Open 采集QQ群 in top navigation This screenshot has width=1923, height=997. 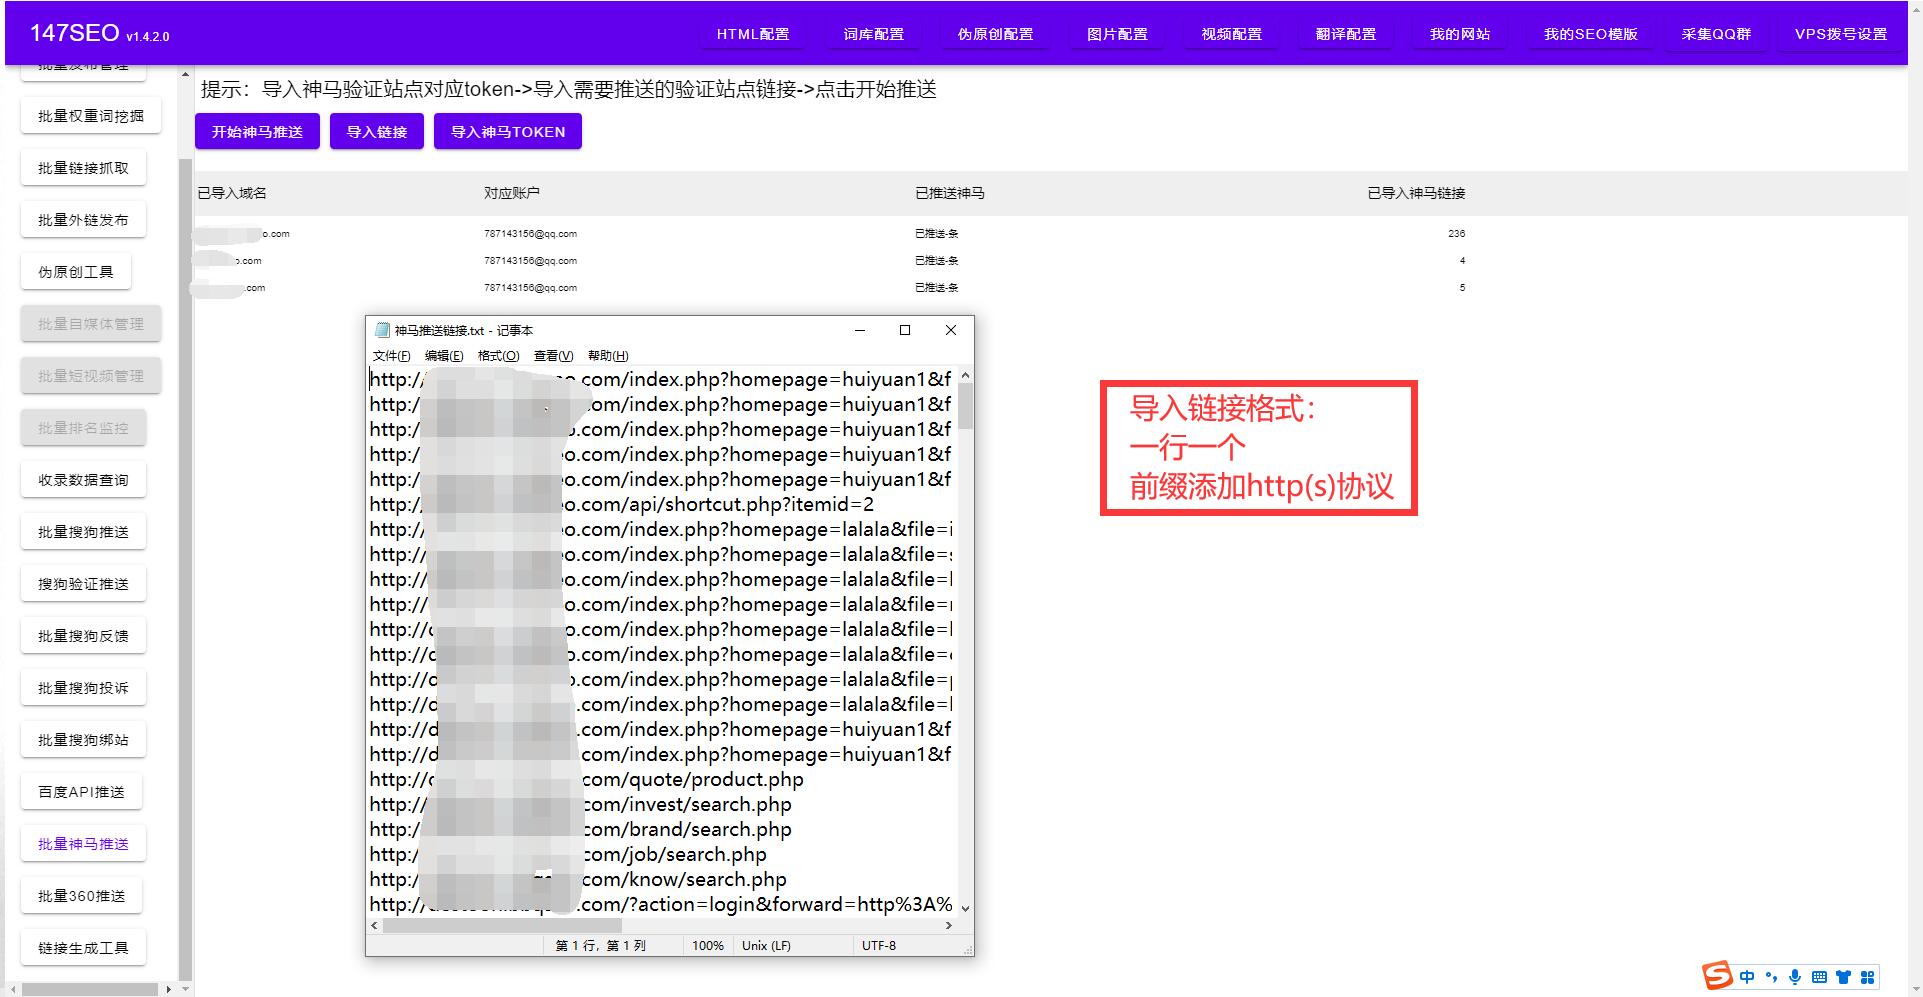coord(1716,34)
